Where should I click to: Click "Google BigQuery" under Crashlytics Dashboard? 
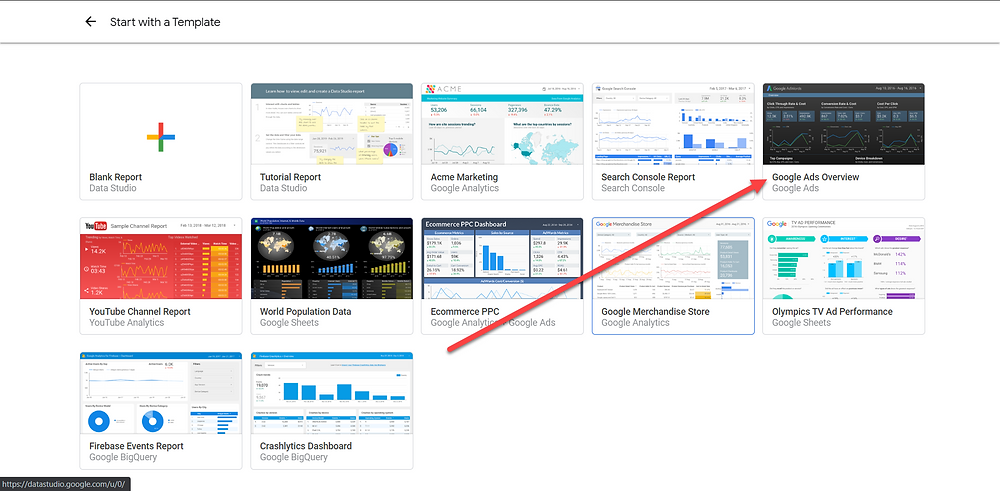(294, 457)
